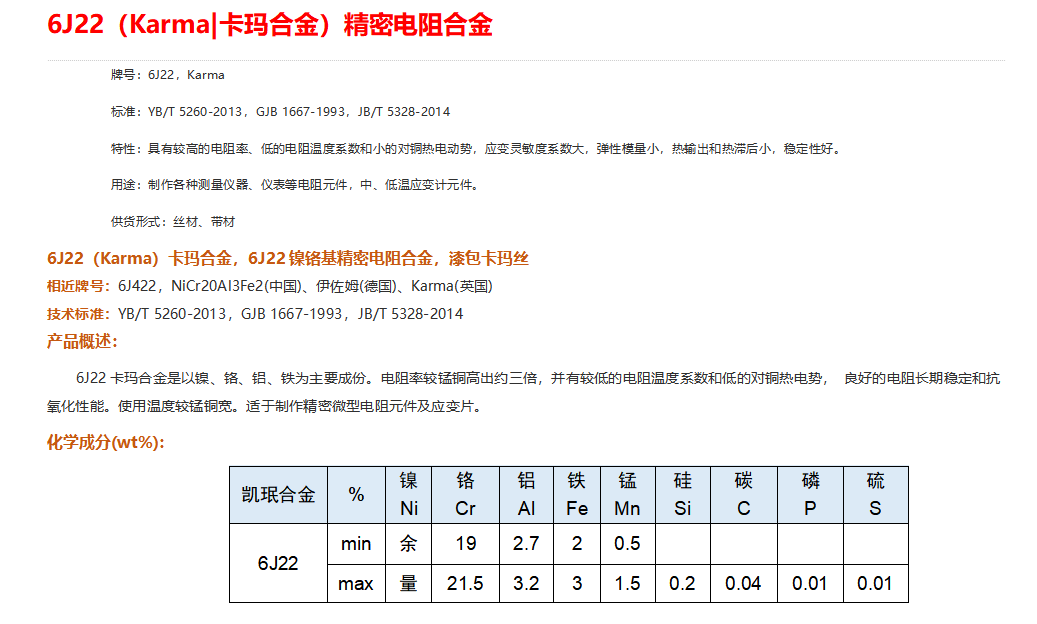Click the '锰 Mn' column header

pyautogui.click(x=628, y=495)
